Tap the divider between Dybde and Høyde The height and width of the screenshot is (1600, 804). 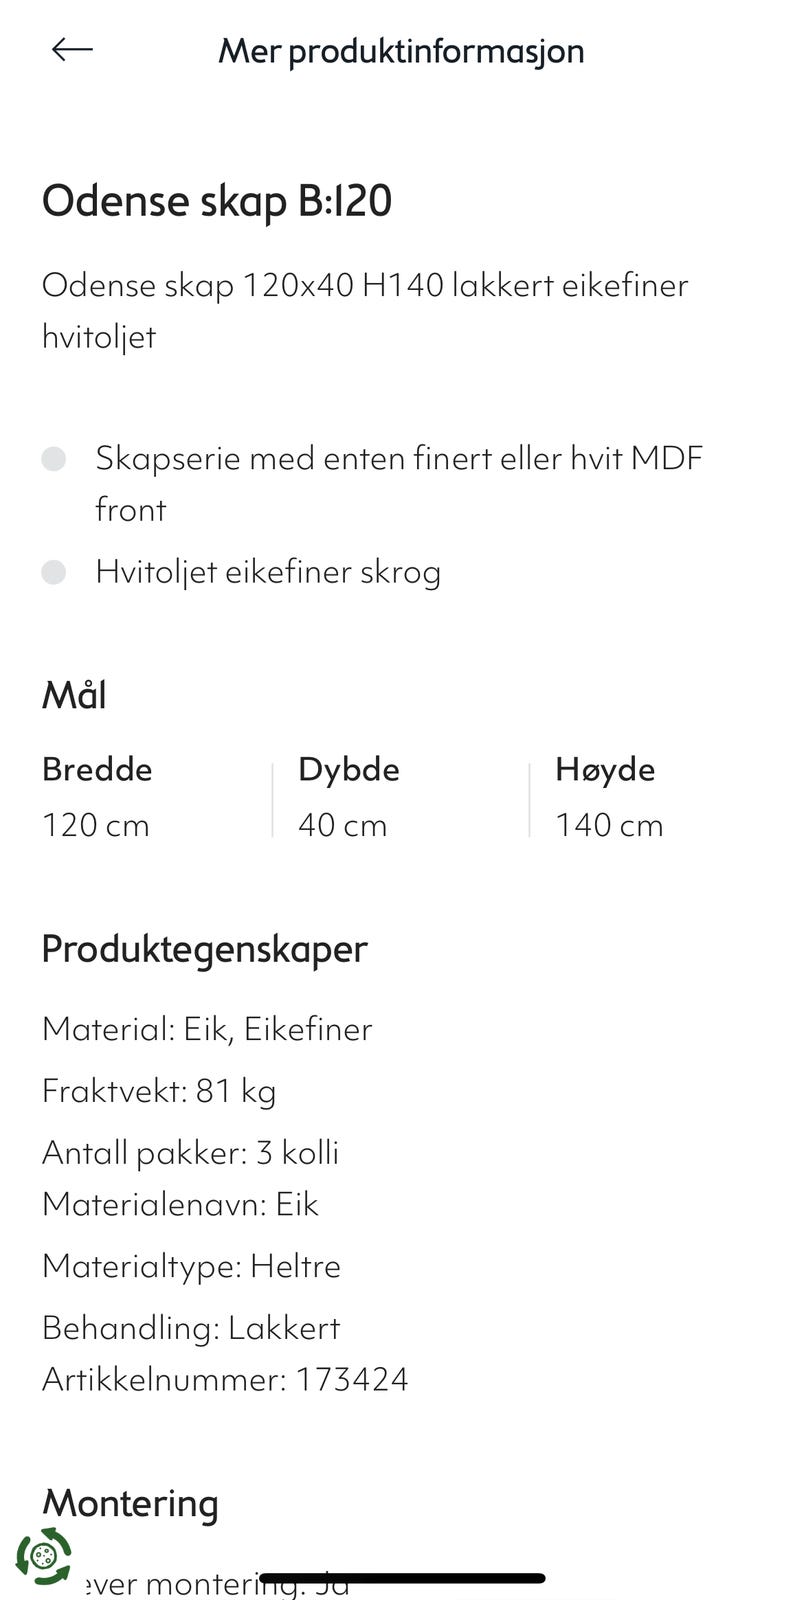pyautogui.click(x=527, y=797)
